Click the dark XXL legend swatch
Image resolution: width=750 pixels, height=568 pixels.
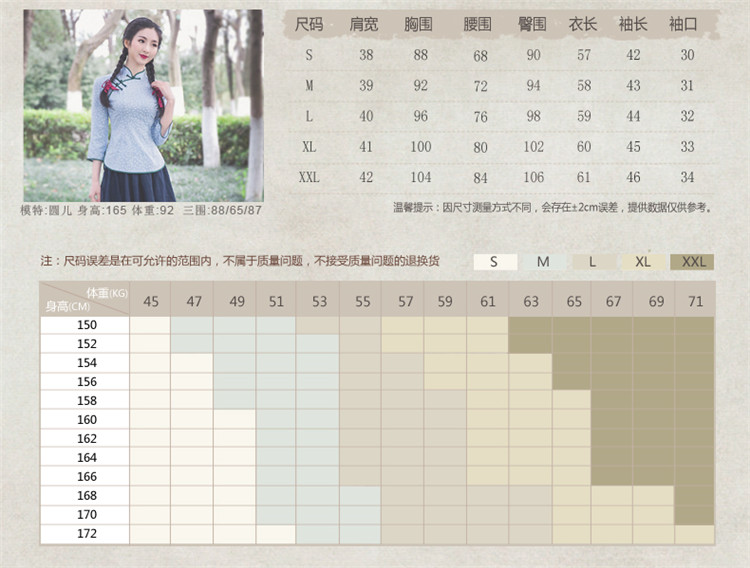click(x=693, y=262)
